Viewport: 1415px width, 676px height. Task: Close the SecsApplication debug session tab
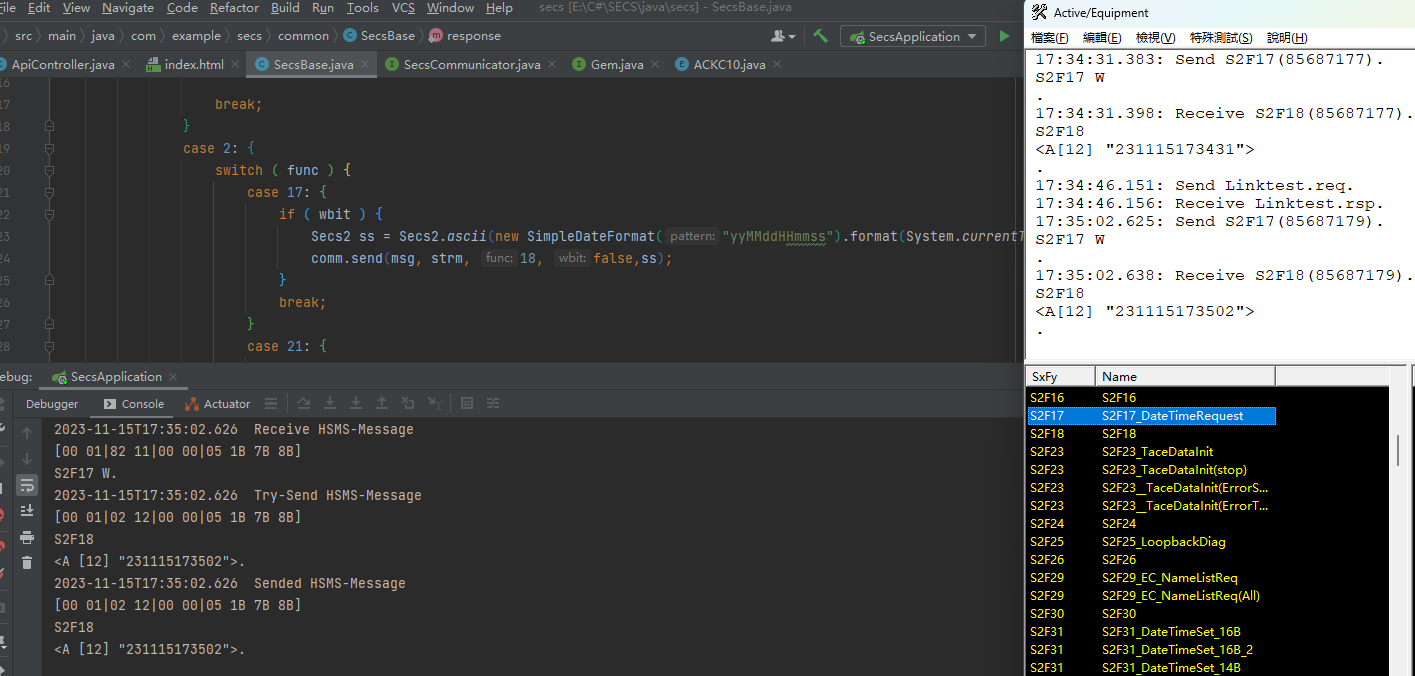[x=173, y=377]
